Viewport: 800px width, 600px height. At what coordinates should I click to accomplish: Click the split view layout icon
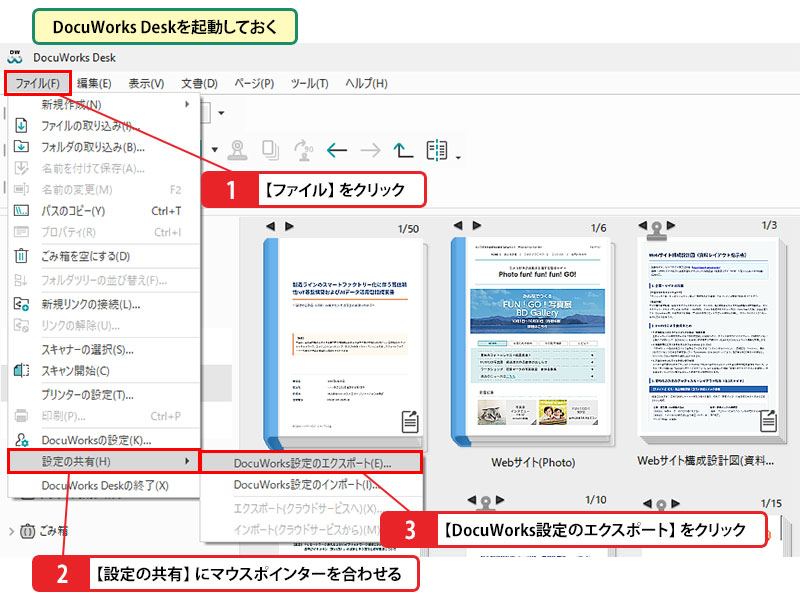click(x=437, y=151)
